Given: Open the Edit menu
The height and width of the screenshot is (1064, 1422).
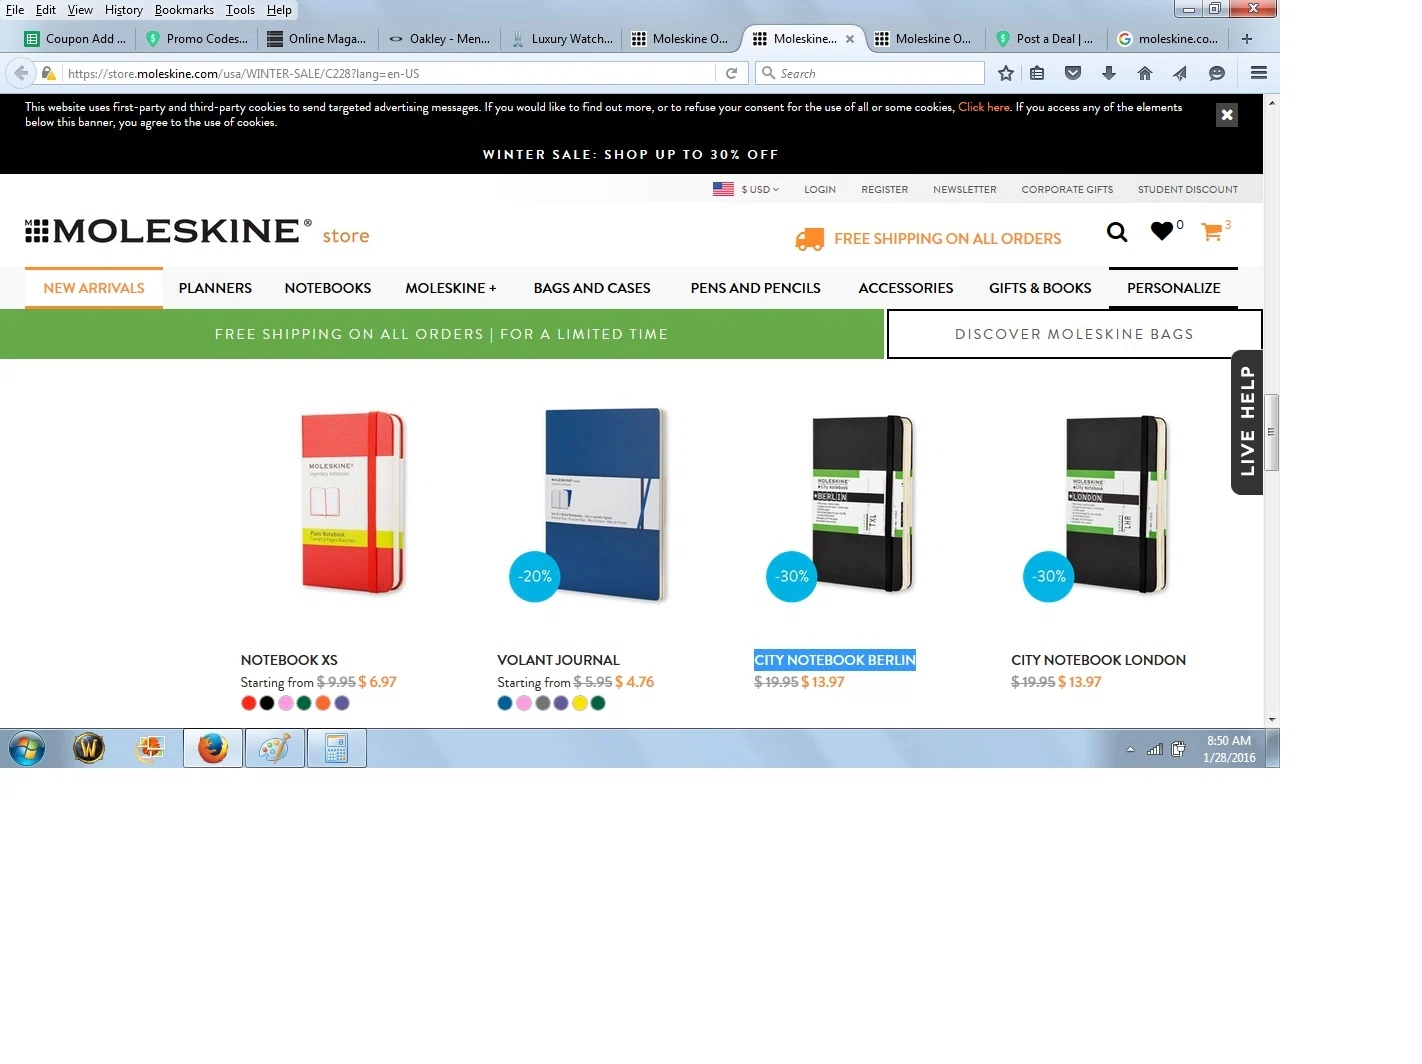Looking at the screenshot, I should tap(46, 10).
